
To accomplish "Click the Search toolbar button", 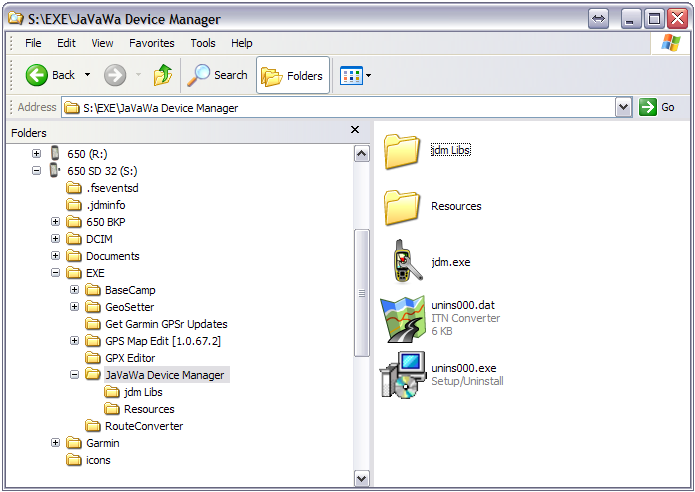I will pos(219,75).
